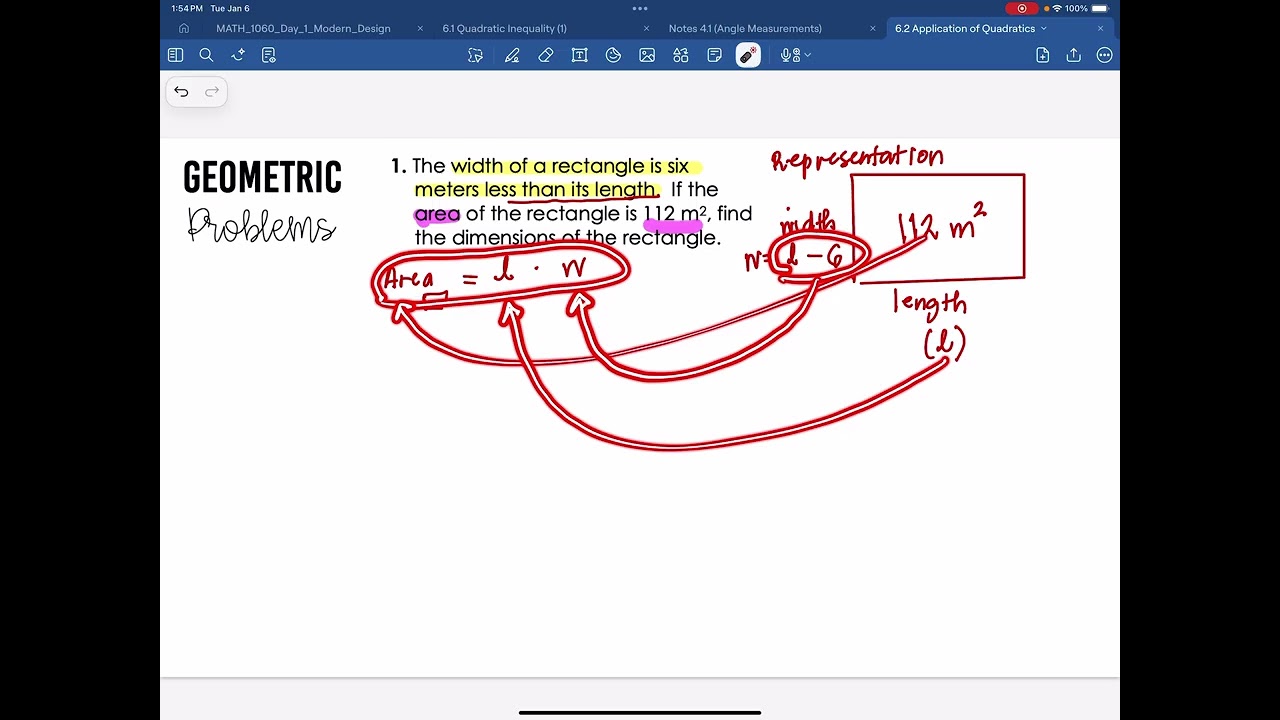1280x720 pixels.
Task: Open the more options menu
Action: click(x=1105, y=56)
